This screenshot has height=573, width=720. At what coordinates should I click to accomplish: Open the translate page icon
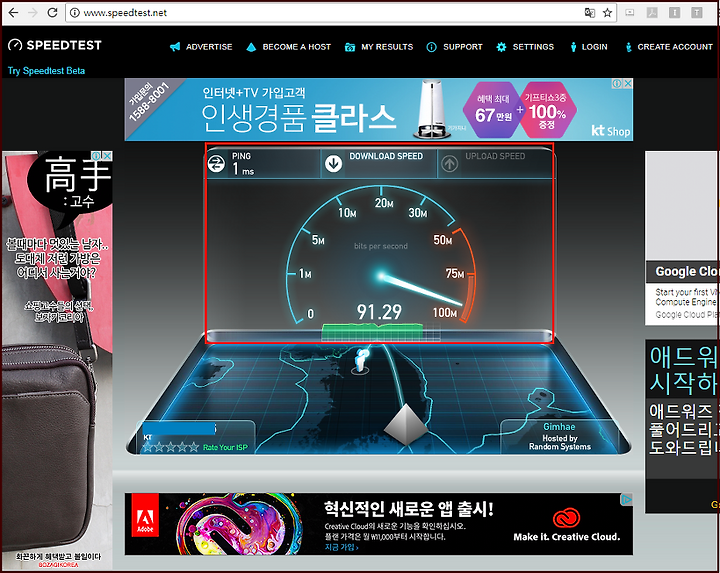tap(590, 13)
